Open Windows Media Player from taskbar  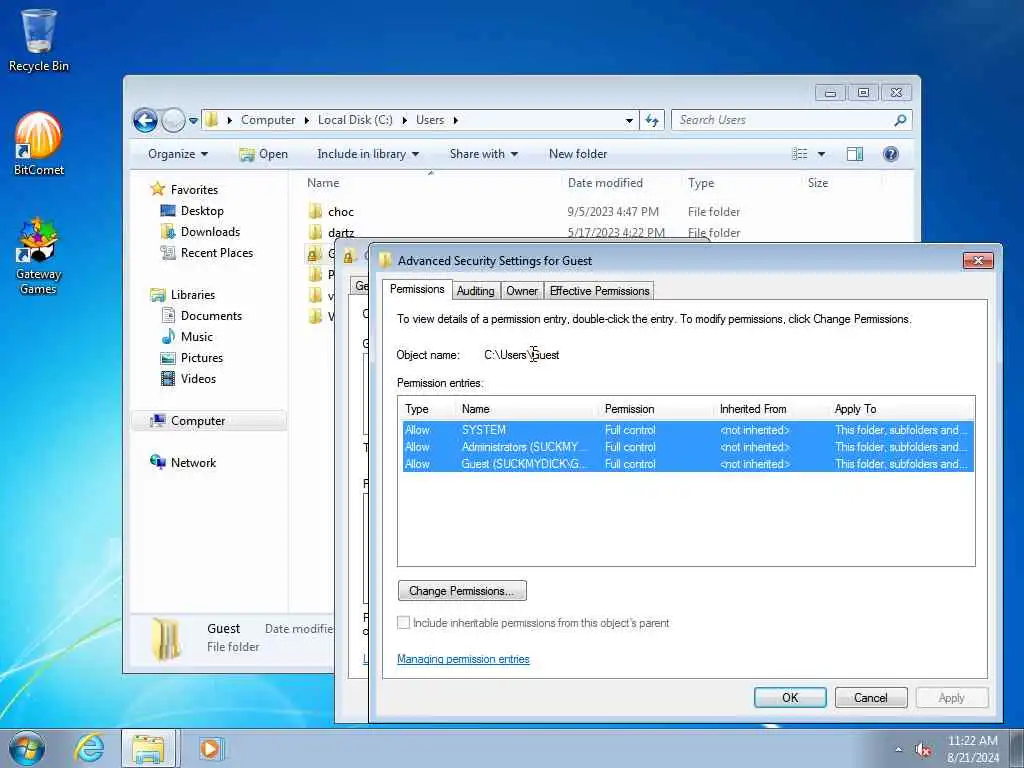[x=210, y=748]
